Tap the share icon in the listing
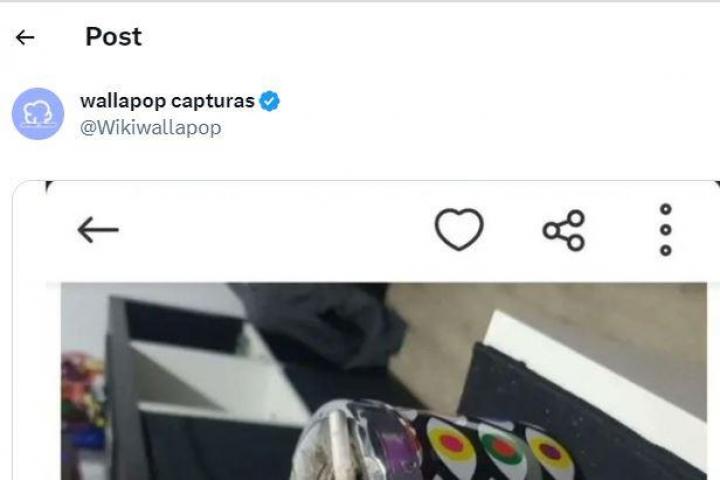This screenshot has height=480, width=720. click(x=564, y=230)
